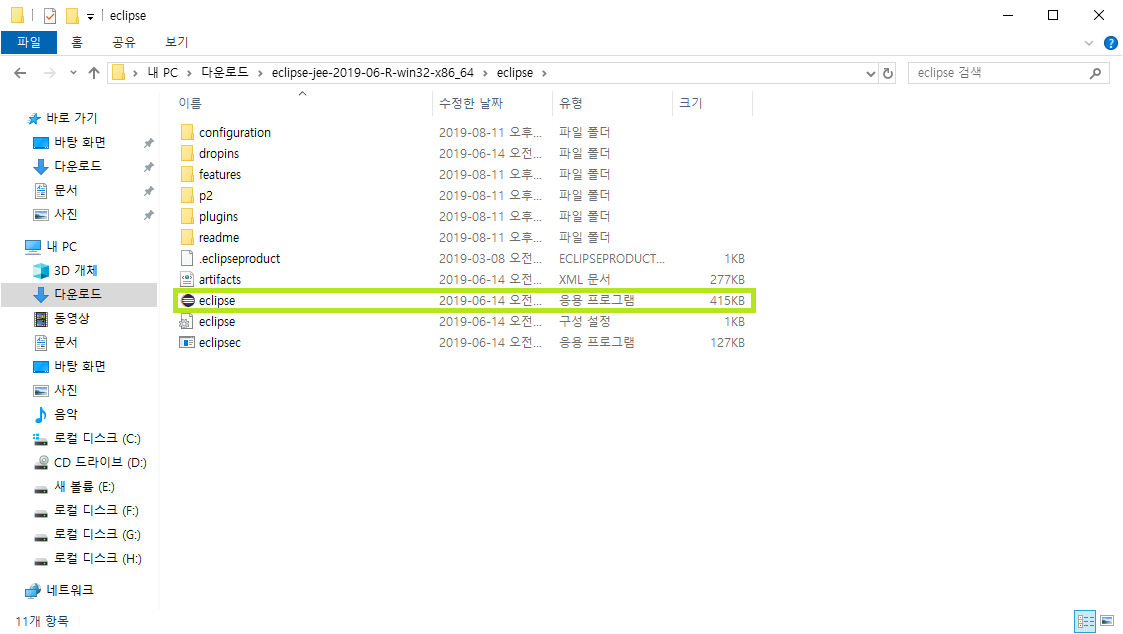Select 음악 in navigation pane
The width and height of the screenshot is (1123, 634).
pos(66,414)
